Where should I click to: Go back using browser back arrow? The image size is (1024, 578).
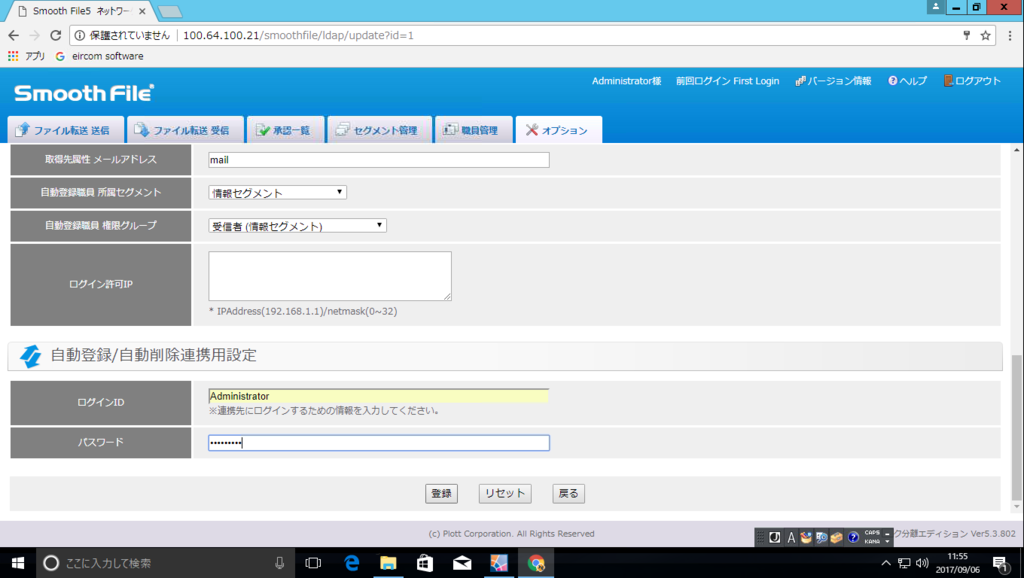[13, 35]
